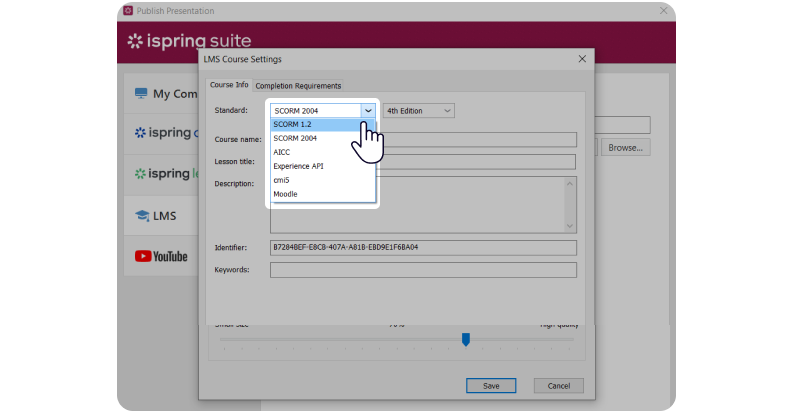Open the Completion Requirements tab
This screenshot has width=792, height=411.
click(x=298, y=86)
